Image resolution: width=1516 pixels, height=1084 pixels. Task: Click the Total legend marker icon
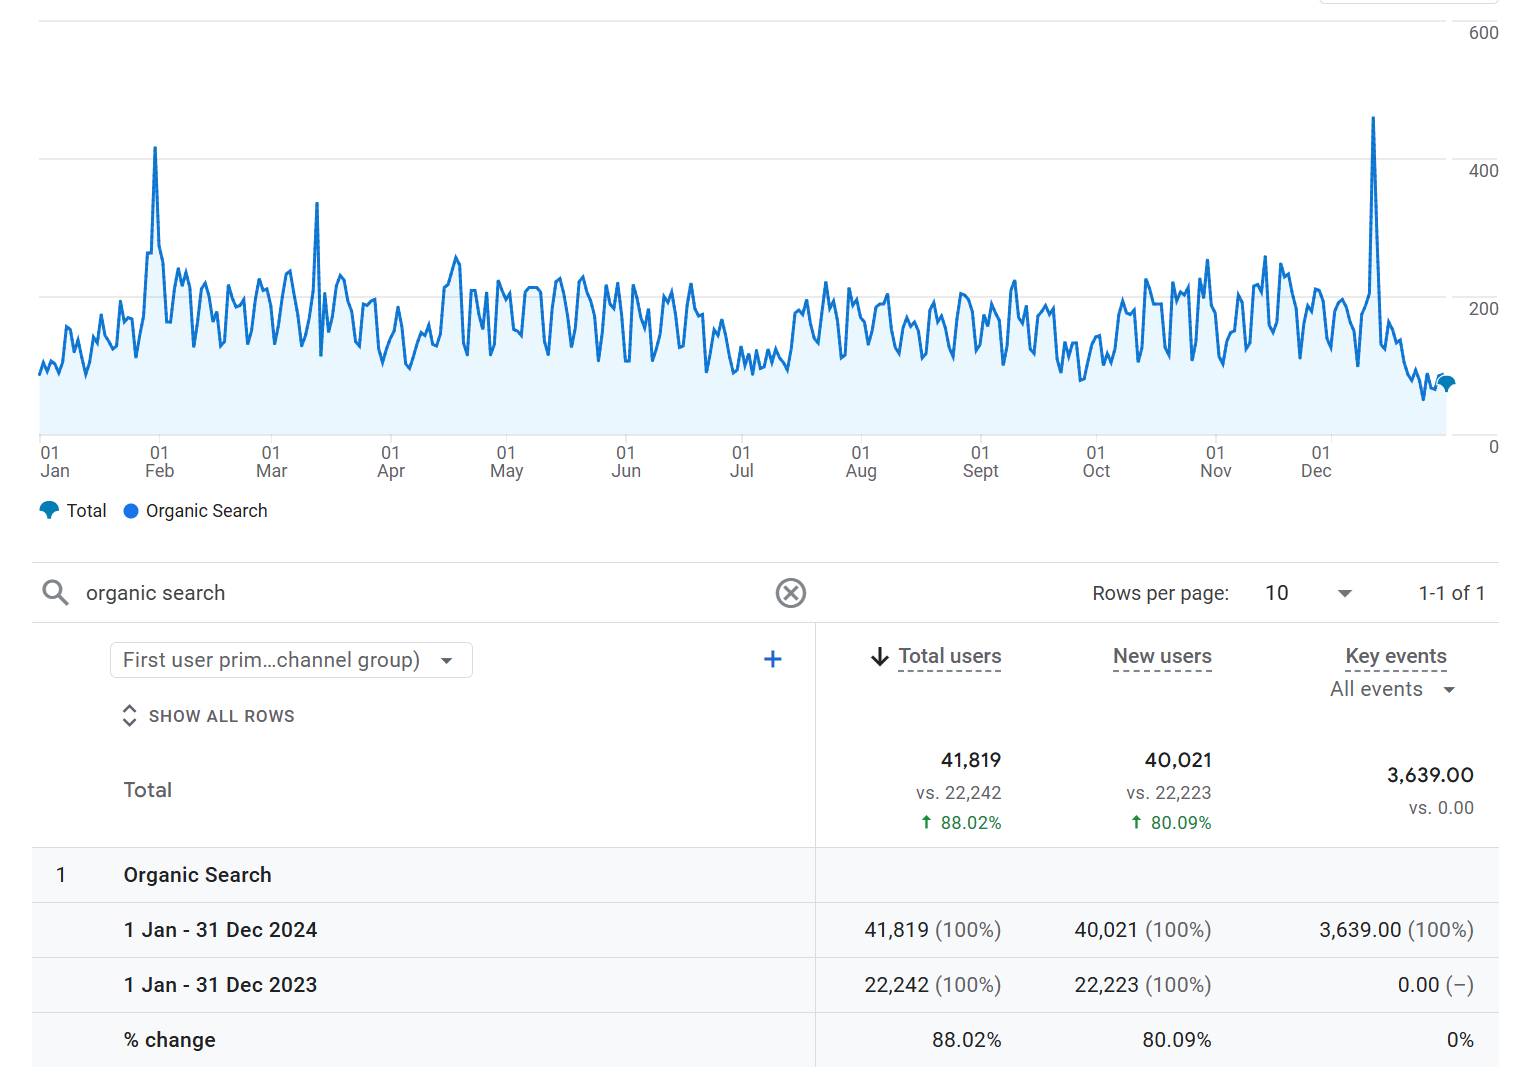point(49,510)
